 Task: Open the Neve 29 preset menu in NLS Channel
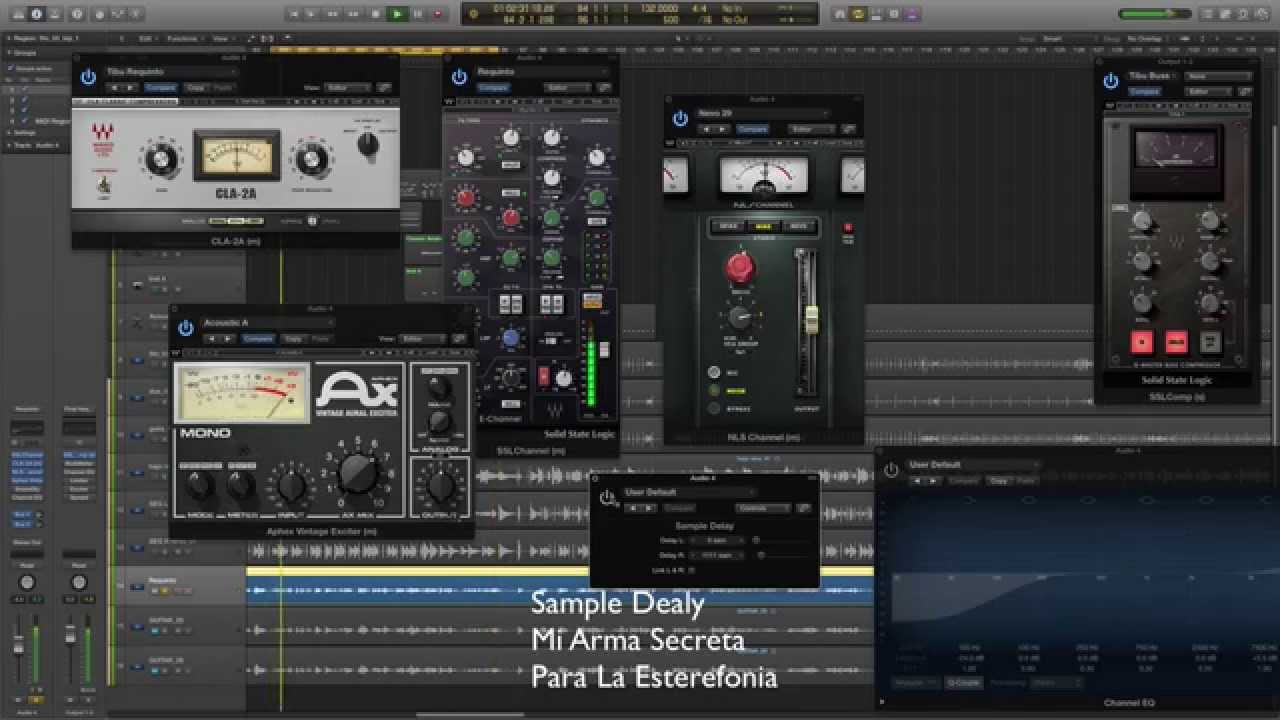pos(763,113)
